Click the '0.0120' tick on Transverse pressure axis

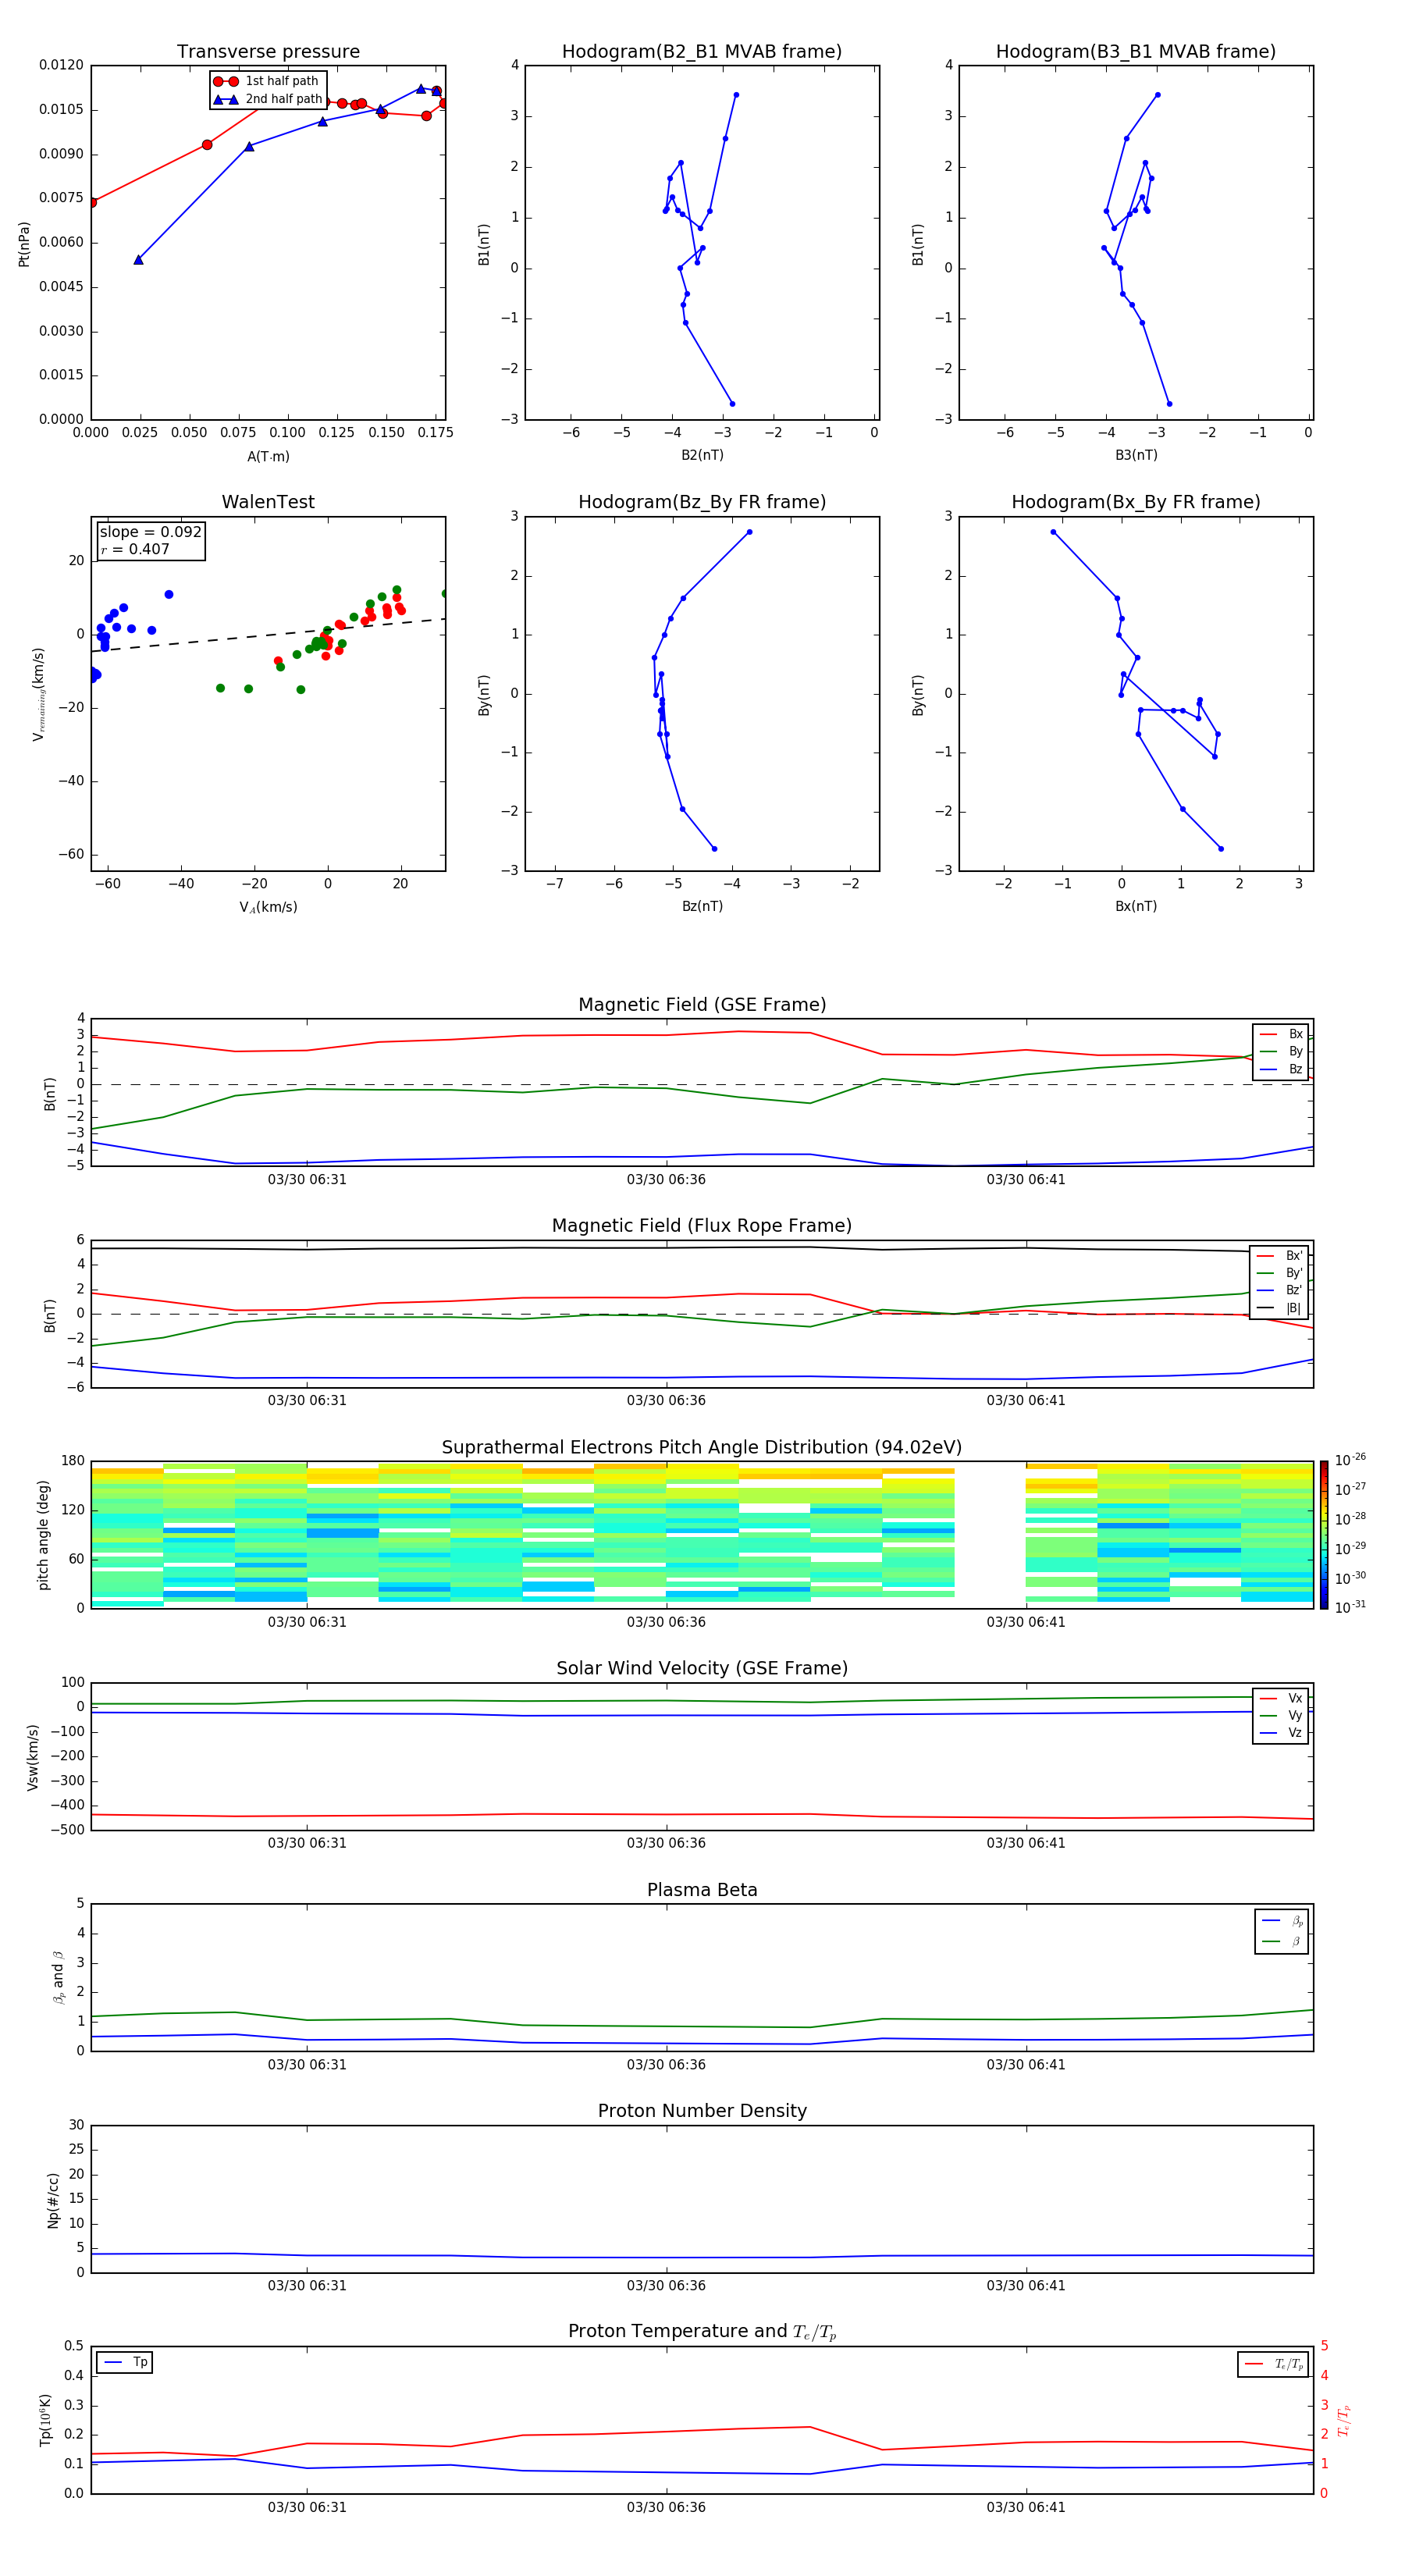pyautogui.click(x=61, y=65)
